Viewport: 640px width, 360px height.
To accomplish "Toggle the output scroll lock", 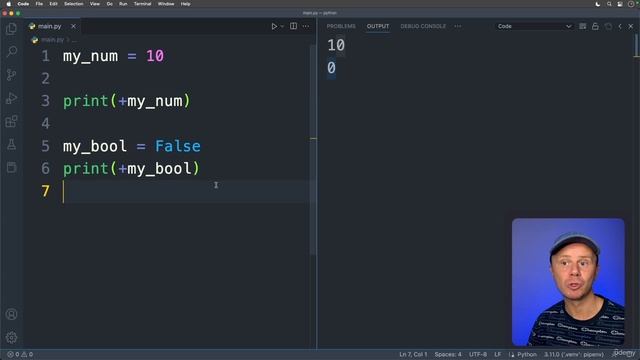I will point(595,26).
